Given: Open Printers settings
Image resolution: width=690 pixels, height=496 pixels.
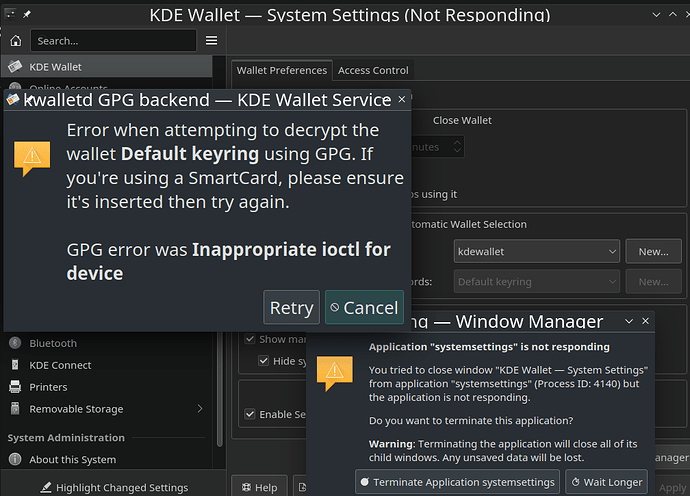Looking at the screenshot, I should tap(106, 387).
